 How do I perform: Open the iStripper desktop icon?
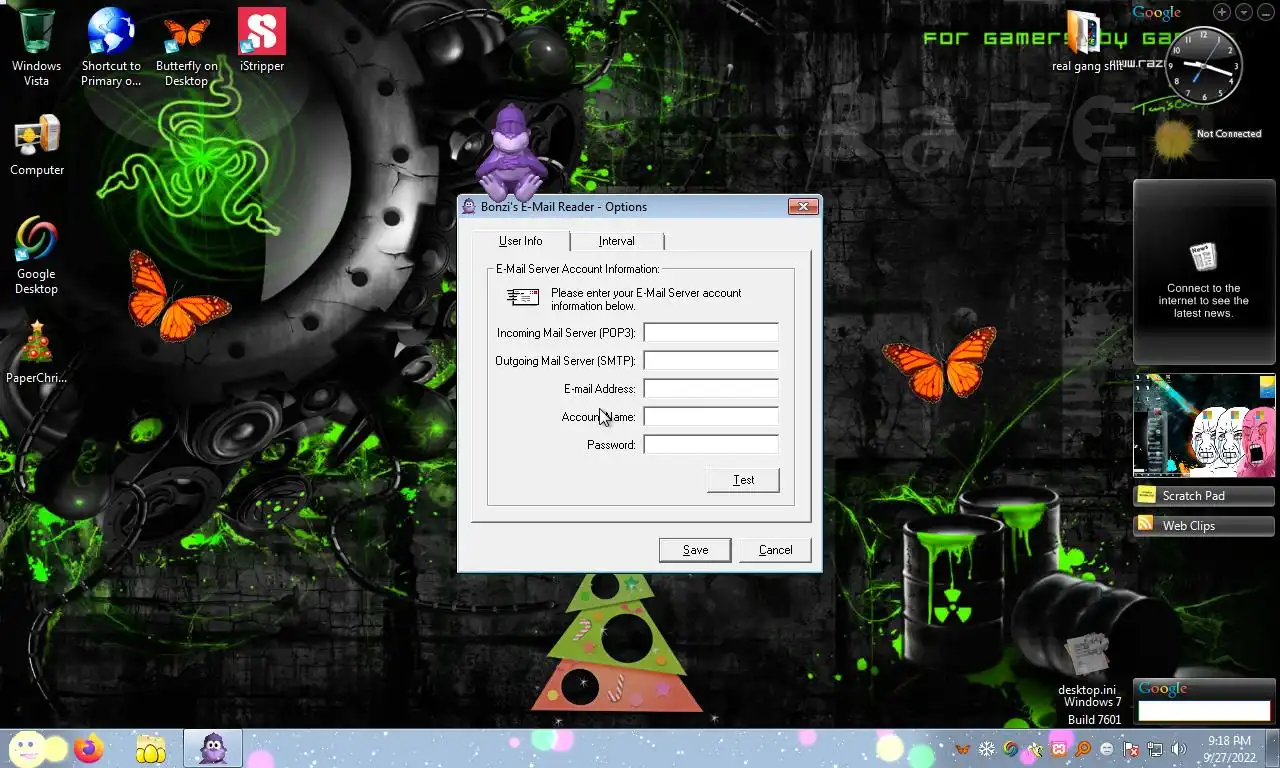(x=262, y=40)
